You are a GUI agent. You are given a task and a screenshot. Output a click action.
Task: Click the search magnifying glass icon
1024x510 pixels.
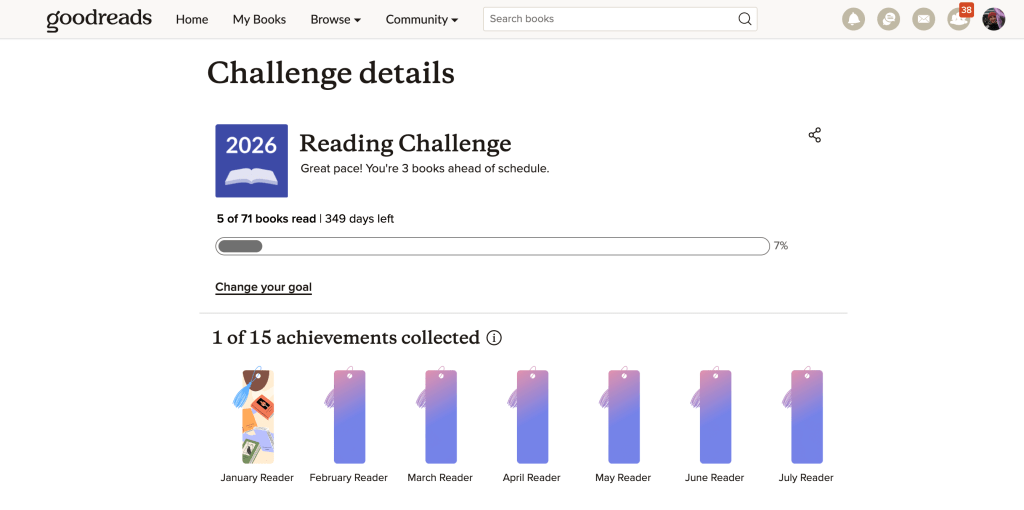(x=744, y=19)
